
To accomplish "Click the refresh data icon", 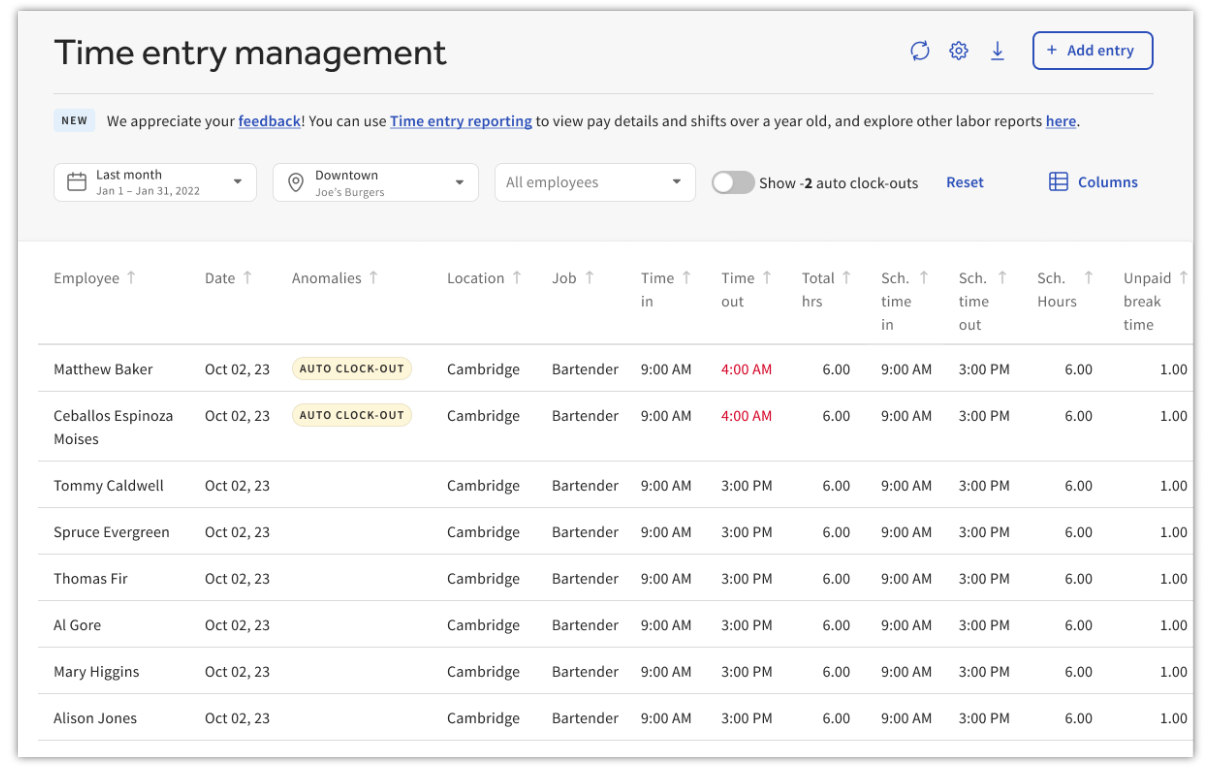I will [920, 50].
